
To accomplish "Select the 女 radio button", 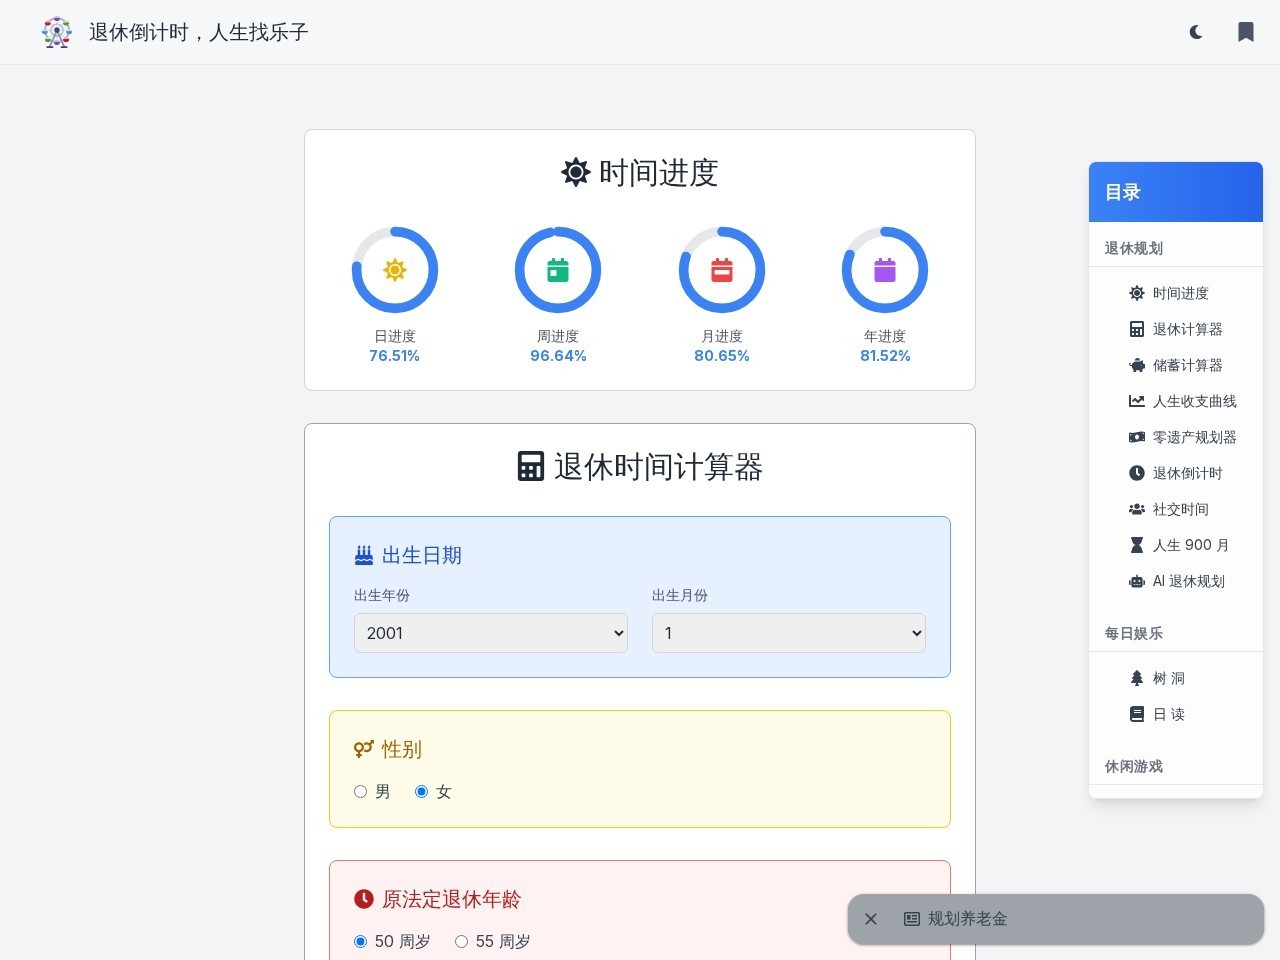I will tap(421, 791).
